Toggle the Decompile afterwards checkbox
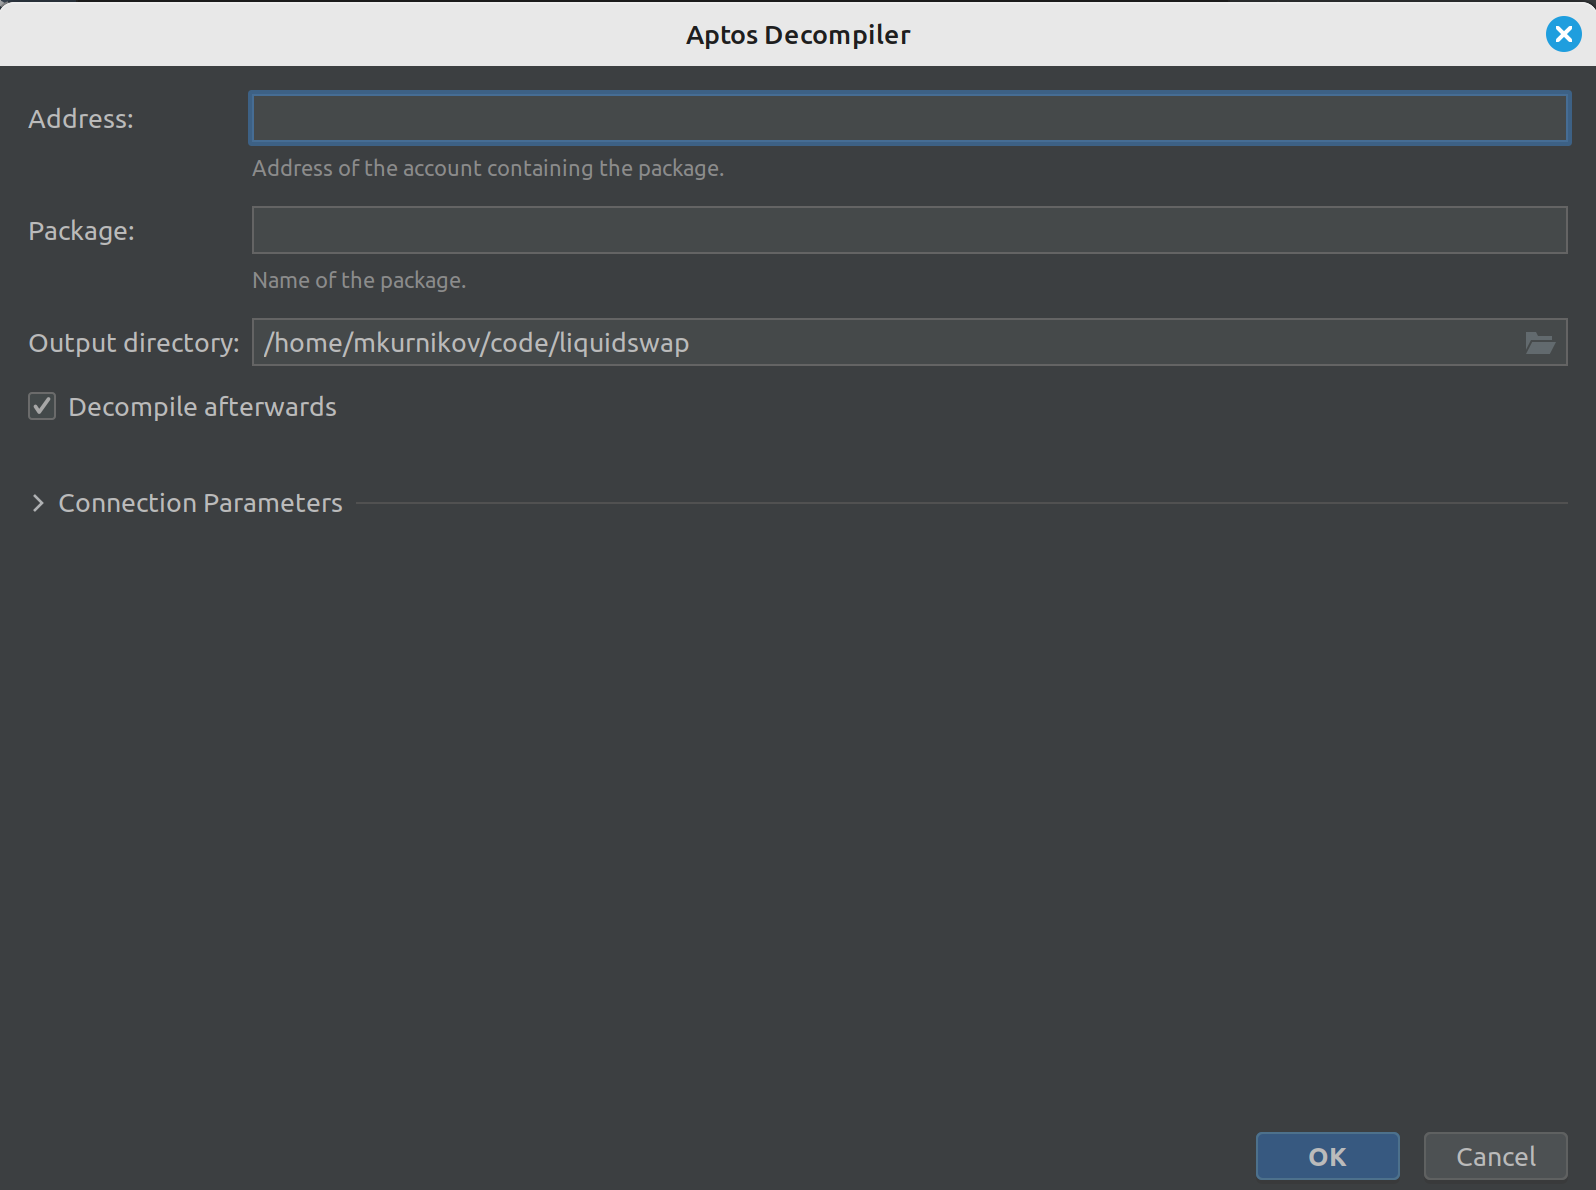 point(42,406)
